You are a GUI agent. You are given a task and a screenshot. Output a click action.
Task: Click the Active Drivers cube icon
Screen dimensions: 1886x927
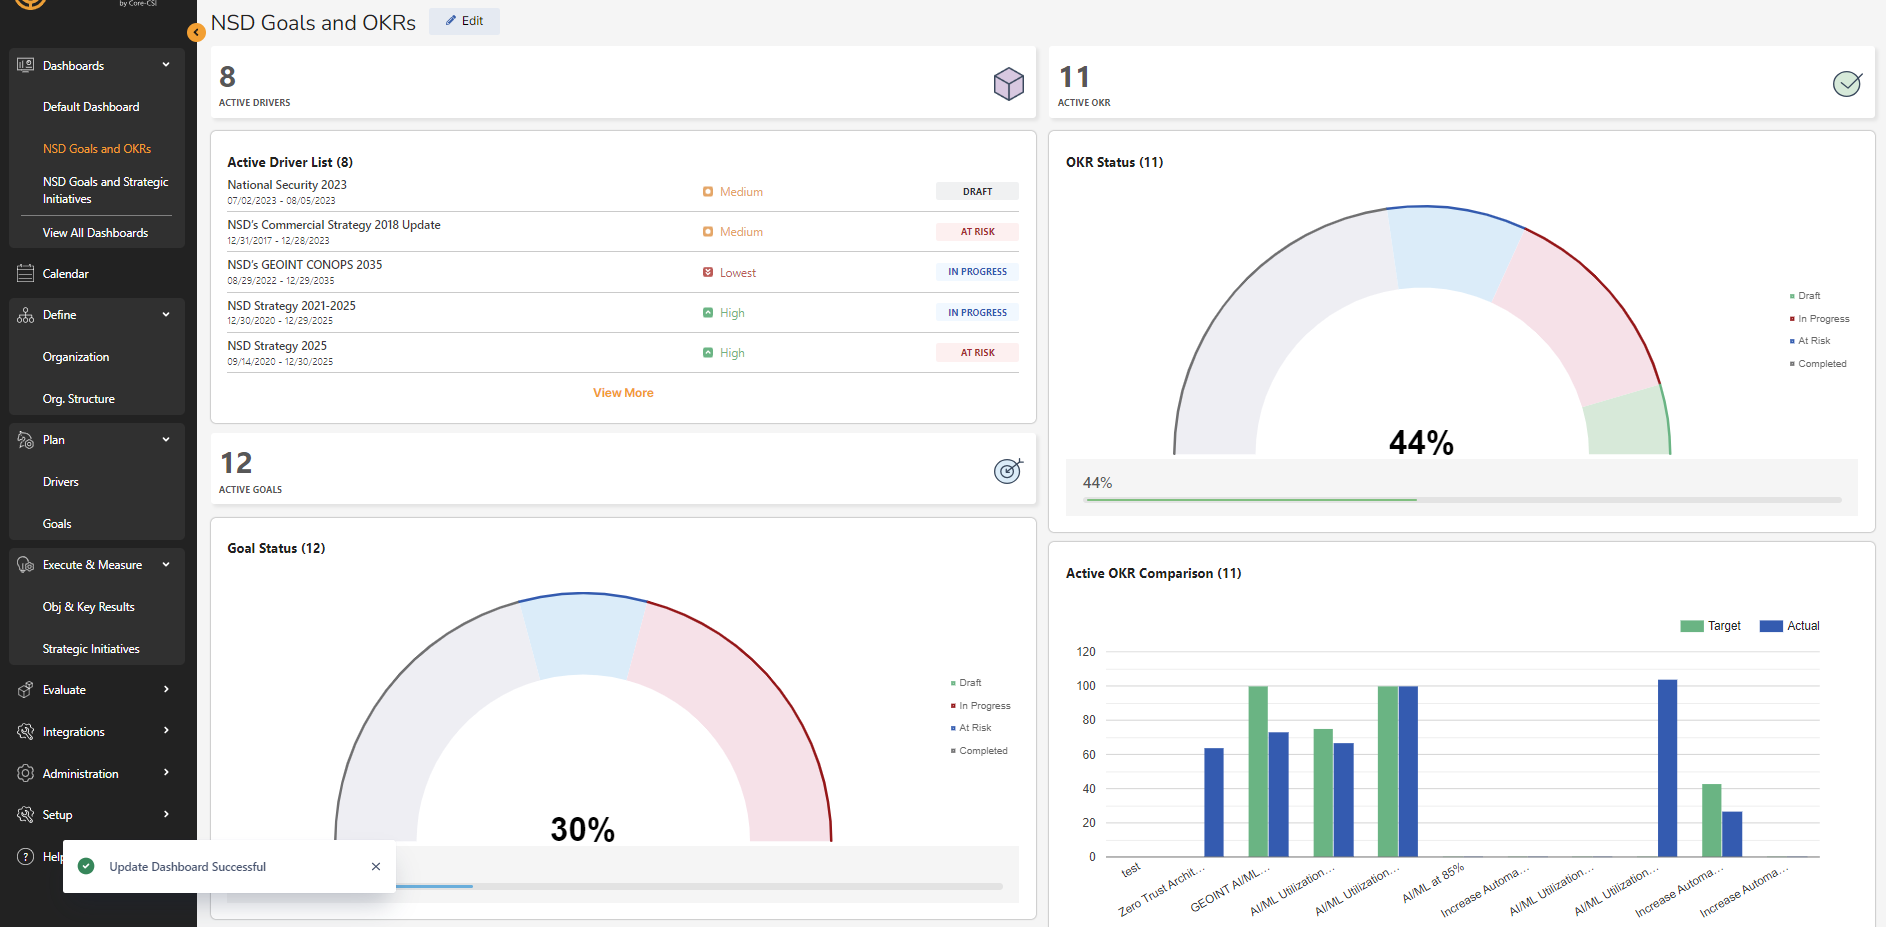pos(1009,84)
